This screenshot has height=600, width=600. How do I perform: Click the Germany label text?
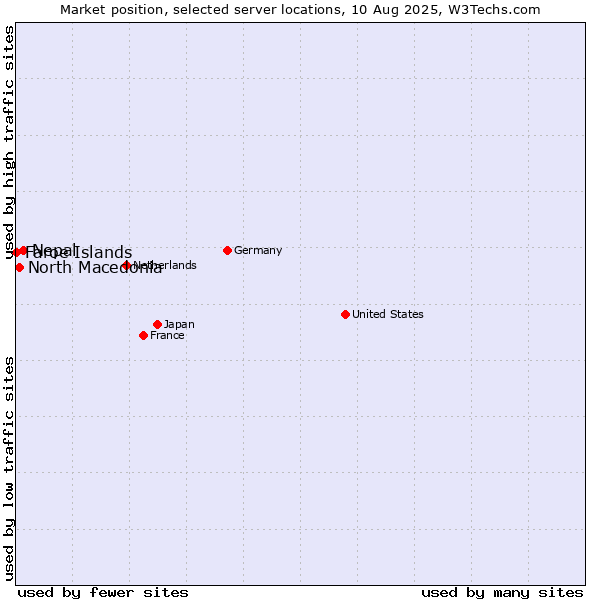tap(258, 251)
